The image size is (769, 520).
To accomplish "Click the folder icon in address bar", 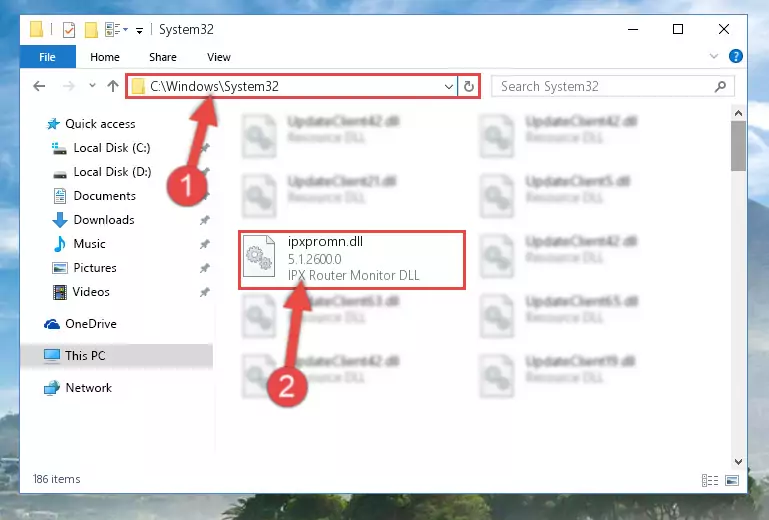I will click(x=138, y=86).
